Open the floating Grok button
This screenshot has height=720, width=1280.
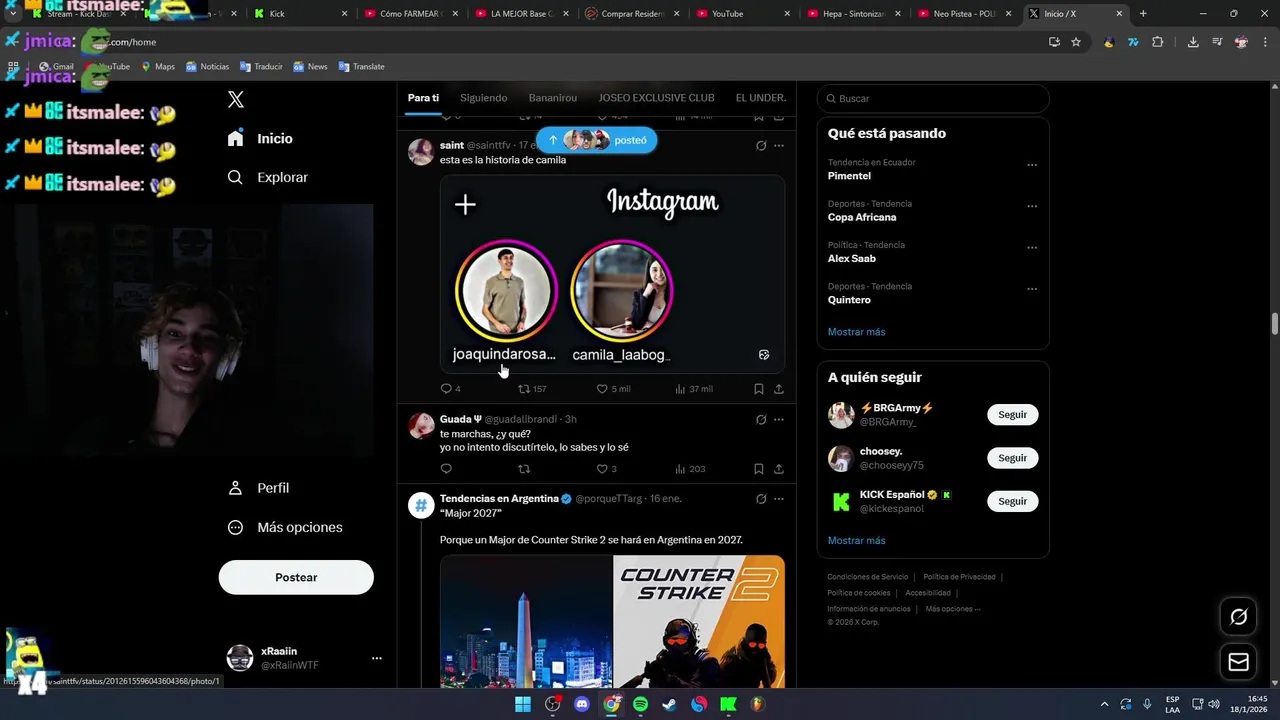[x=1238, y=617]
